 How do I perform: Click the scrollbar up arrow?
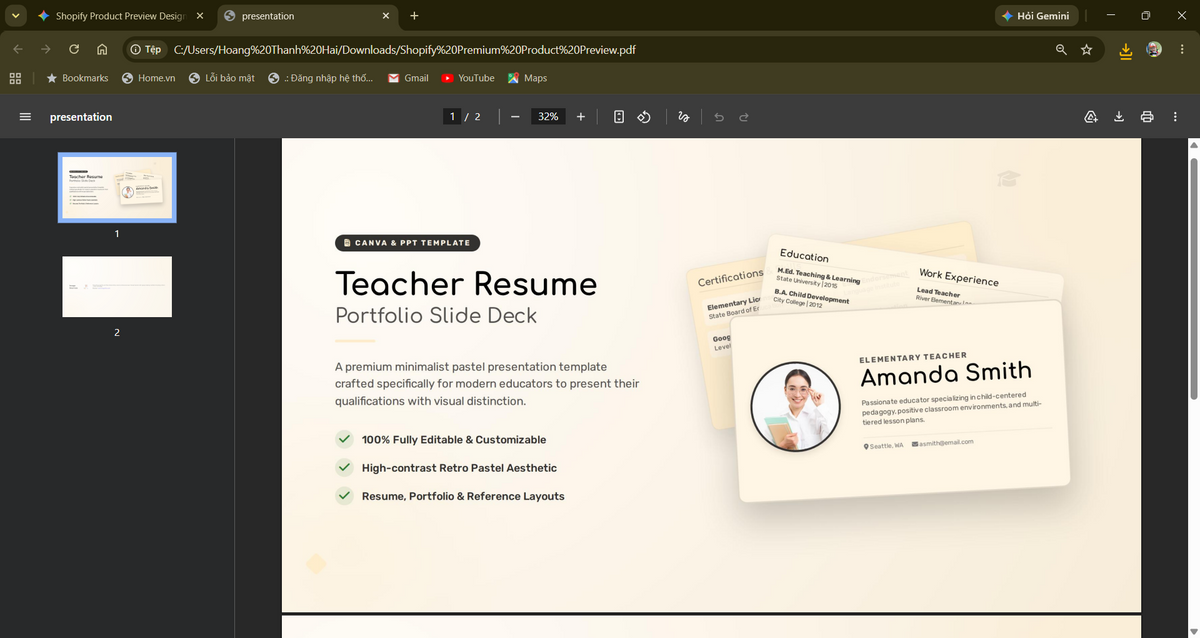pyautogui.click(x=1193, y=145)
